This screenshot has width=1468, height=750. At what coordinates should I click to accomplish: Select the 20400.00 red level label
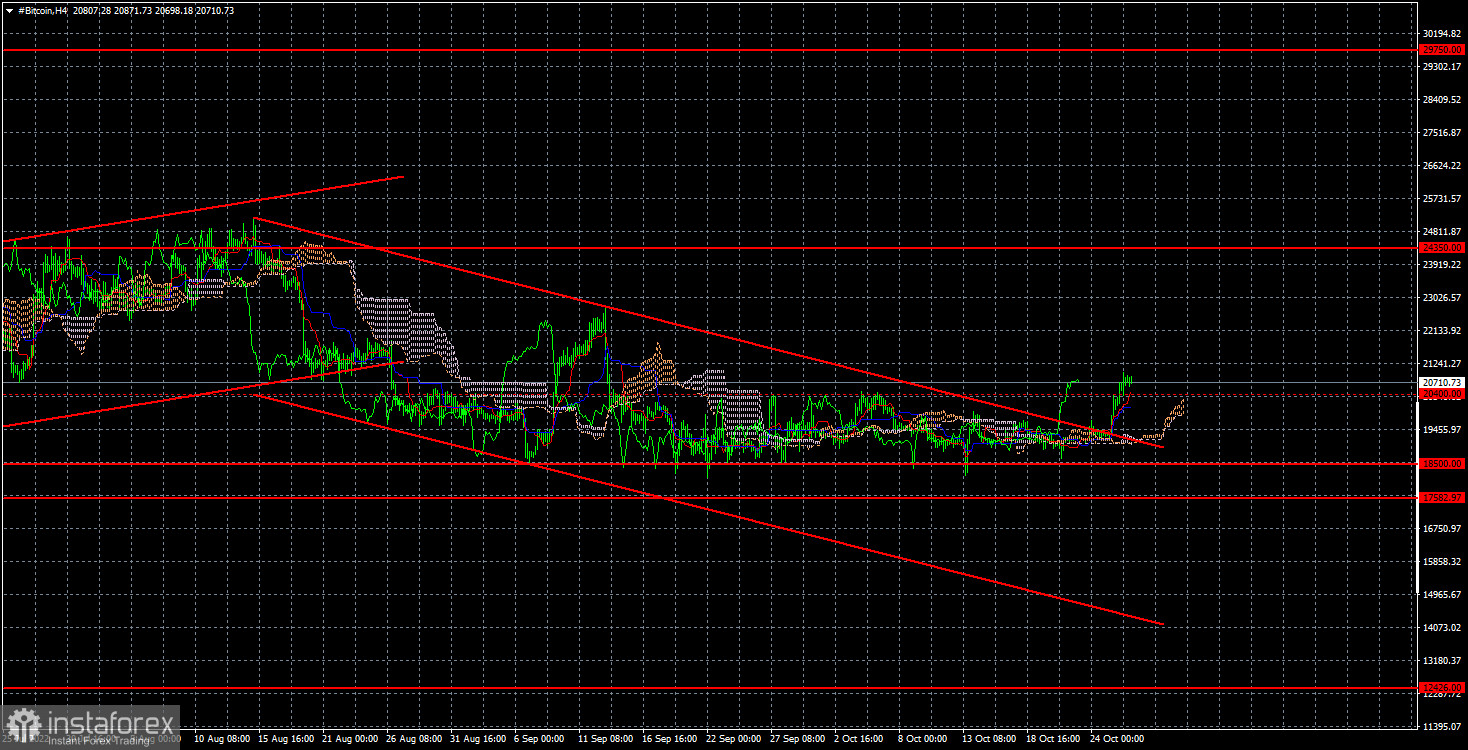click(x=1442, y=395)
